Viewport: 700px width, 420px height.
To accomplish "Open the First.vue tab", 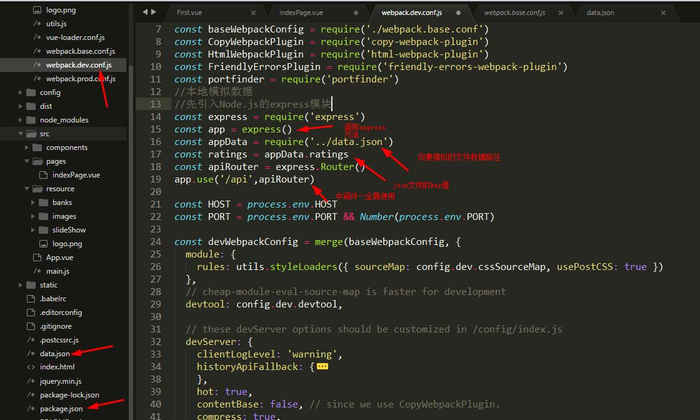I will (189, 13).
